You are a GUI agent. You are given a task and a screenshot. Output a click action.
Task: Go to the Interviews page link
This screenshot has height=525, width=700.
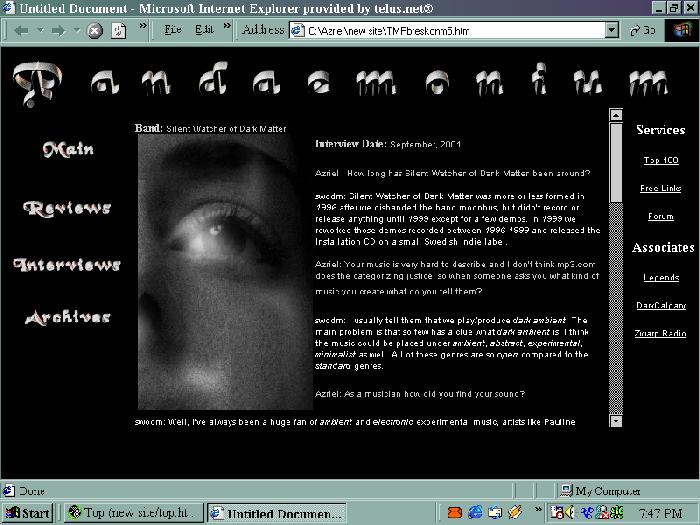point(67,264)
